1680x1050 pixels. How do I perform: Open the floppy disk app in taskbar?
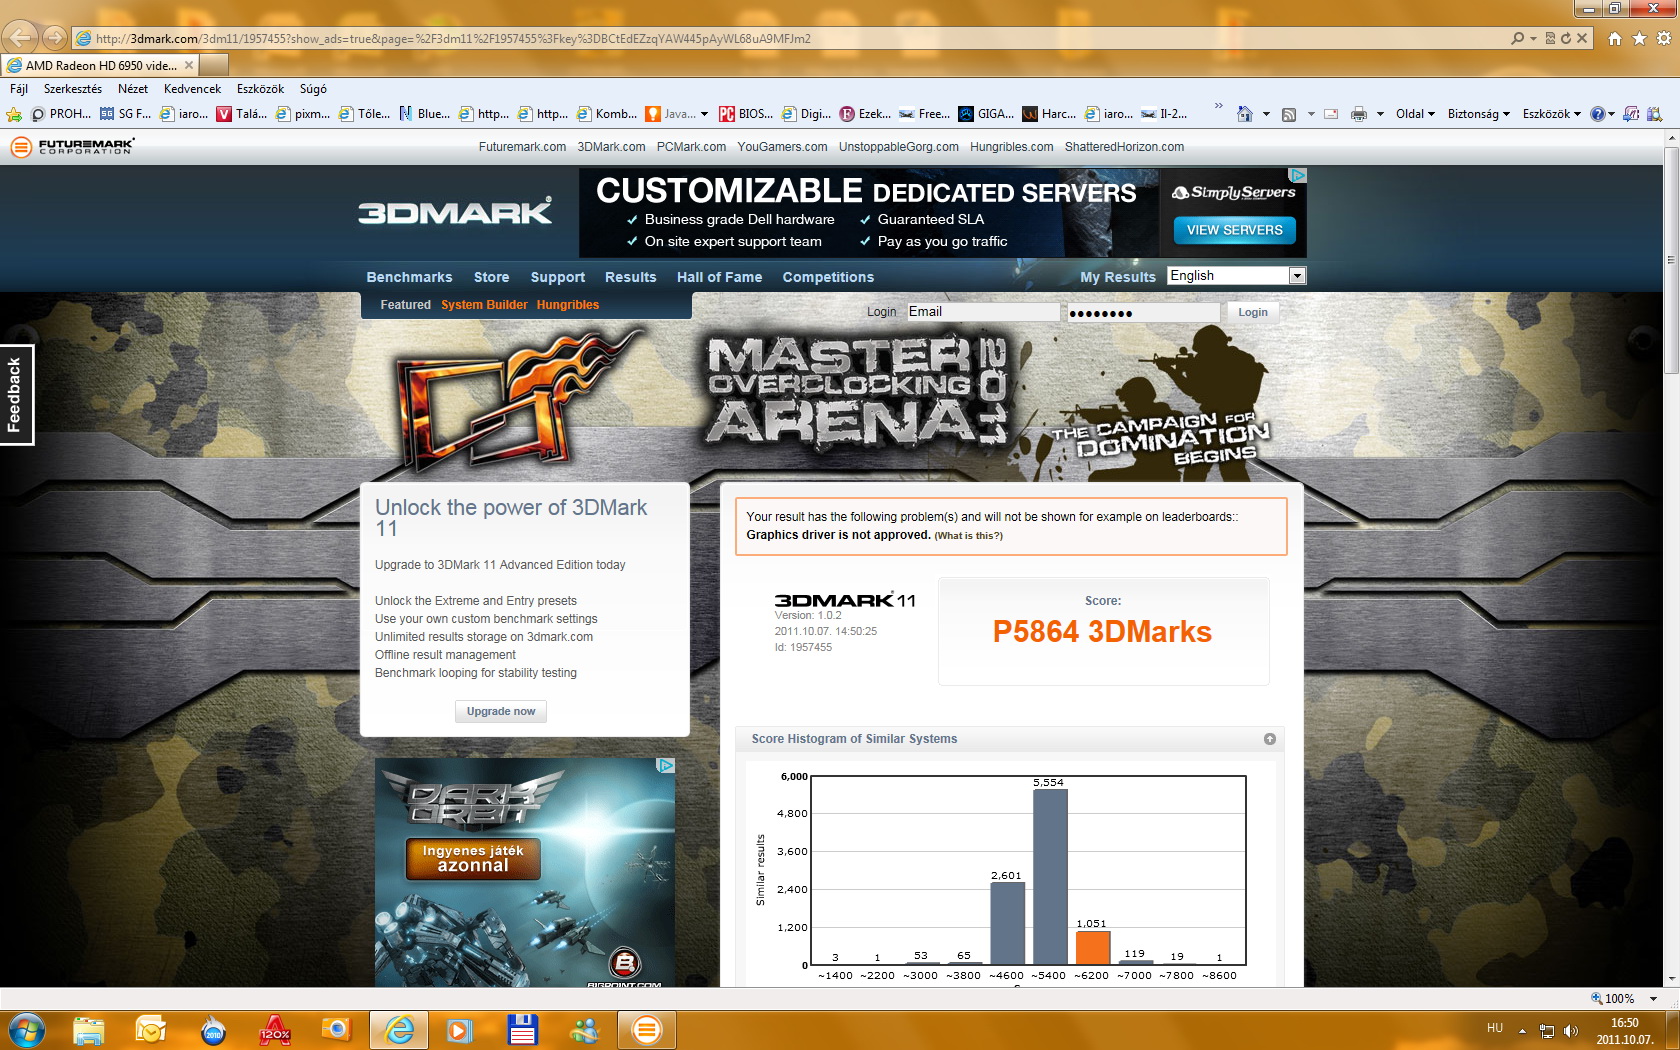pos(522,1030)
